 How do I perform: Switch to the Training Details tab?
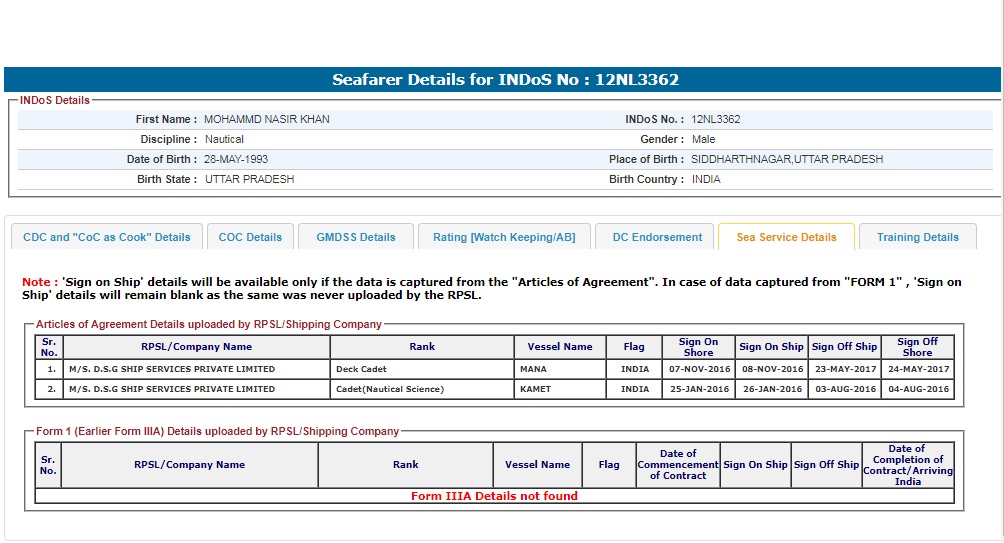tap(917, 237)
